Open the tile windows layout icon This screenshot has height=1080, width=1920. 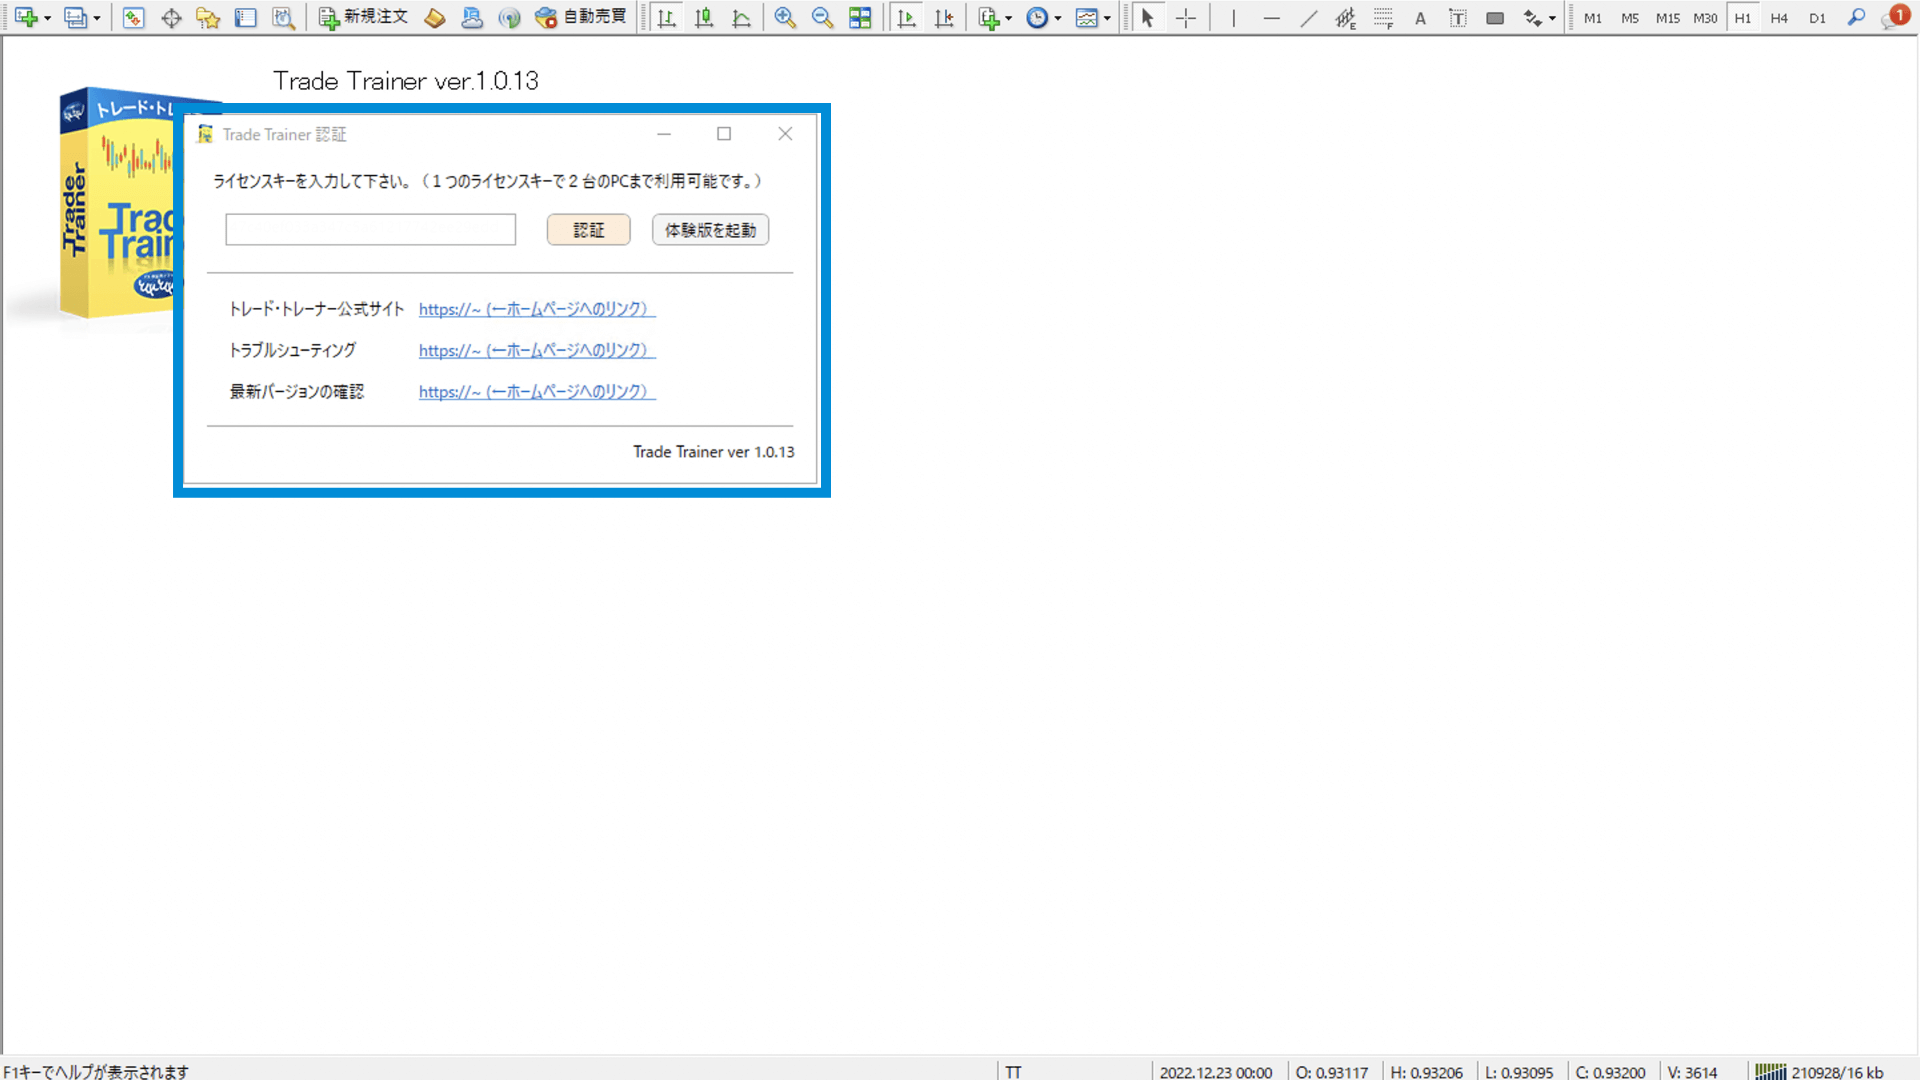(860, 18)
